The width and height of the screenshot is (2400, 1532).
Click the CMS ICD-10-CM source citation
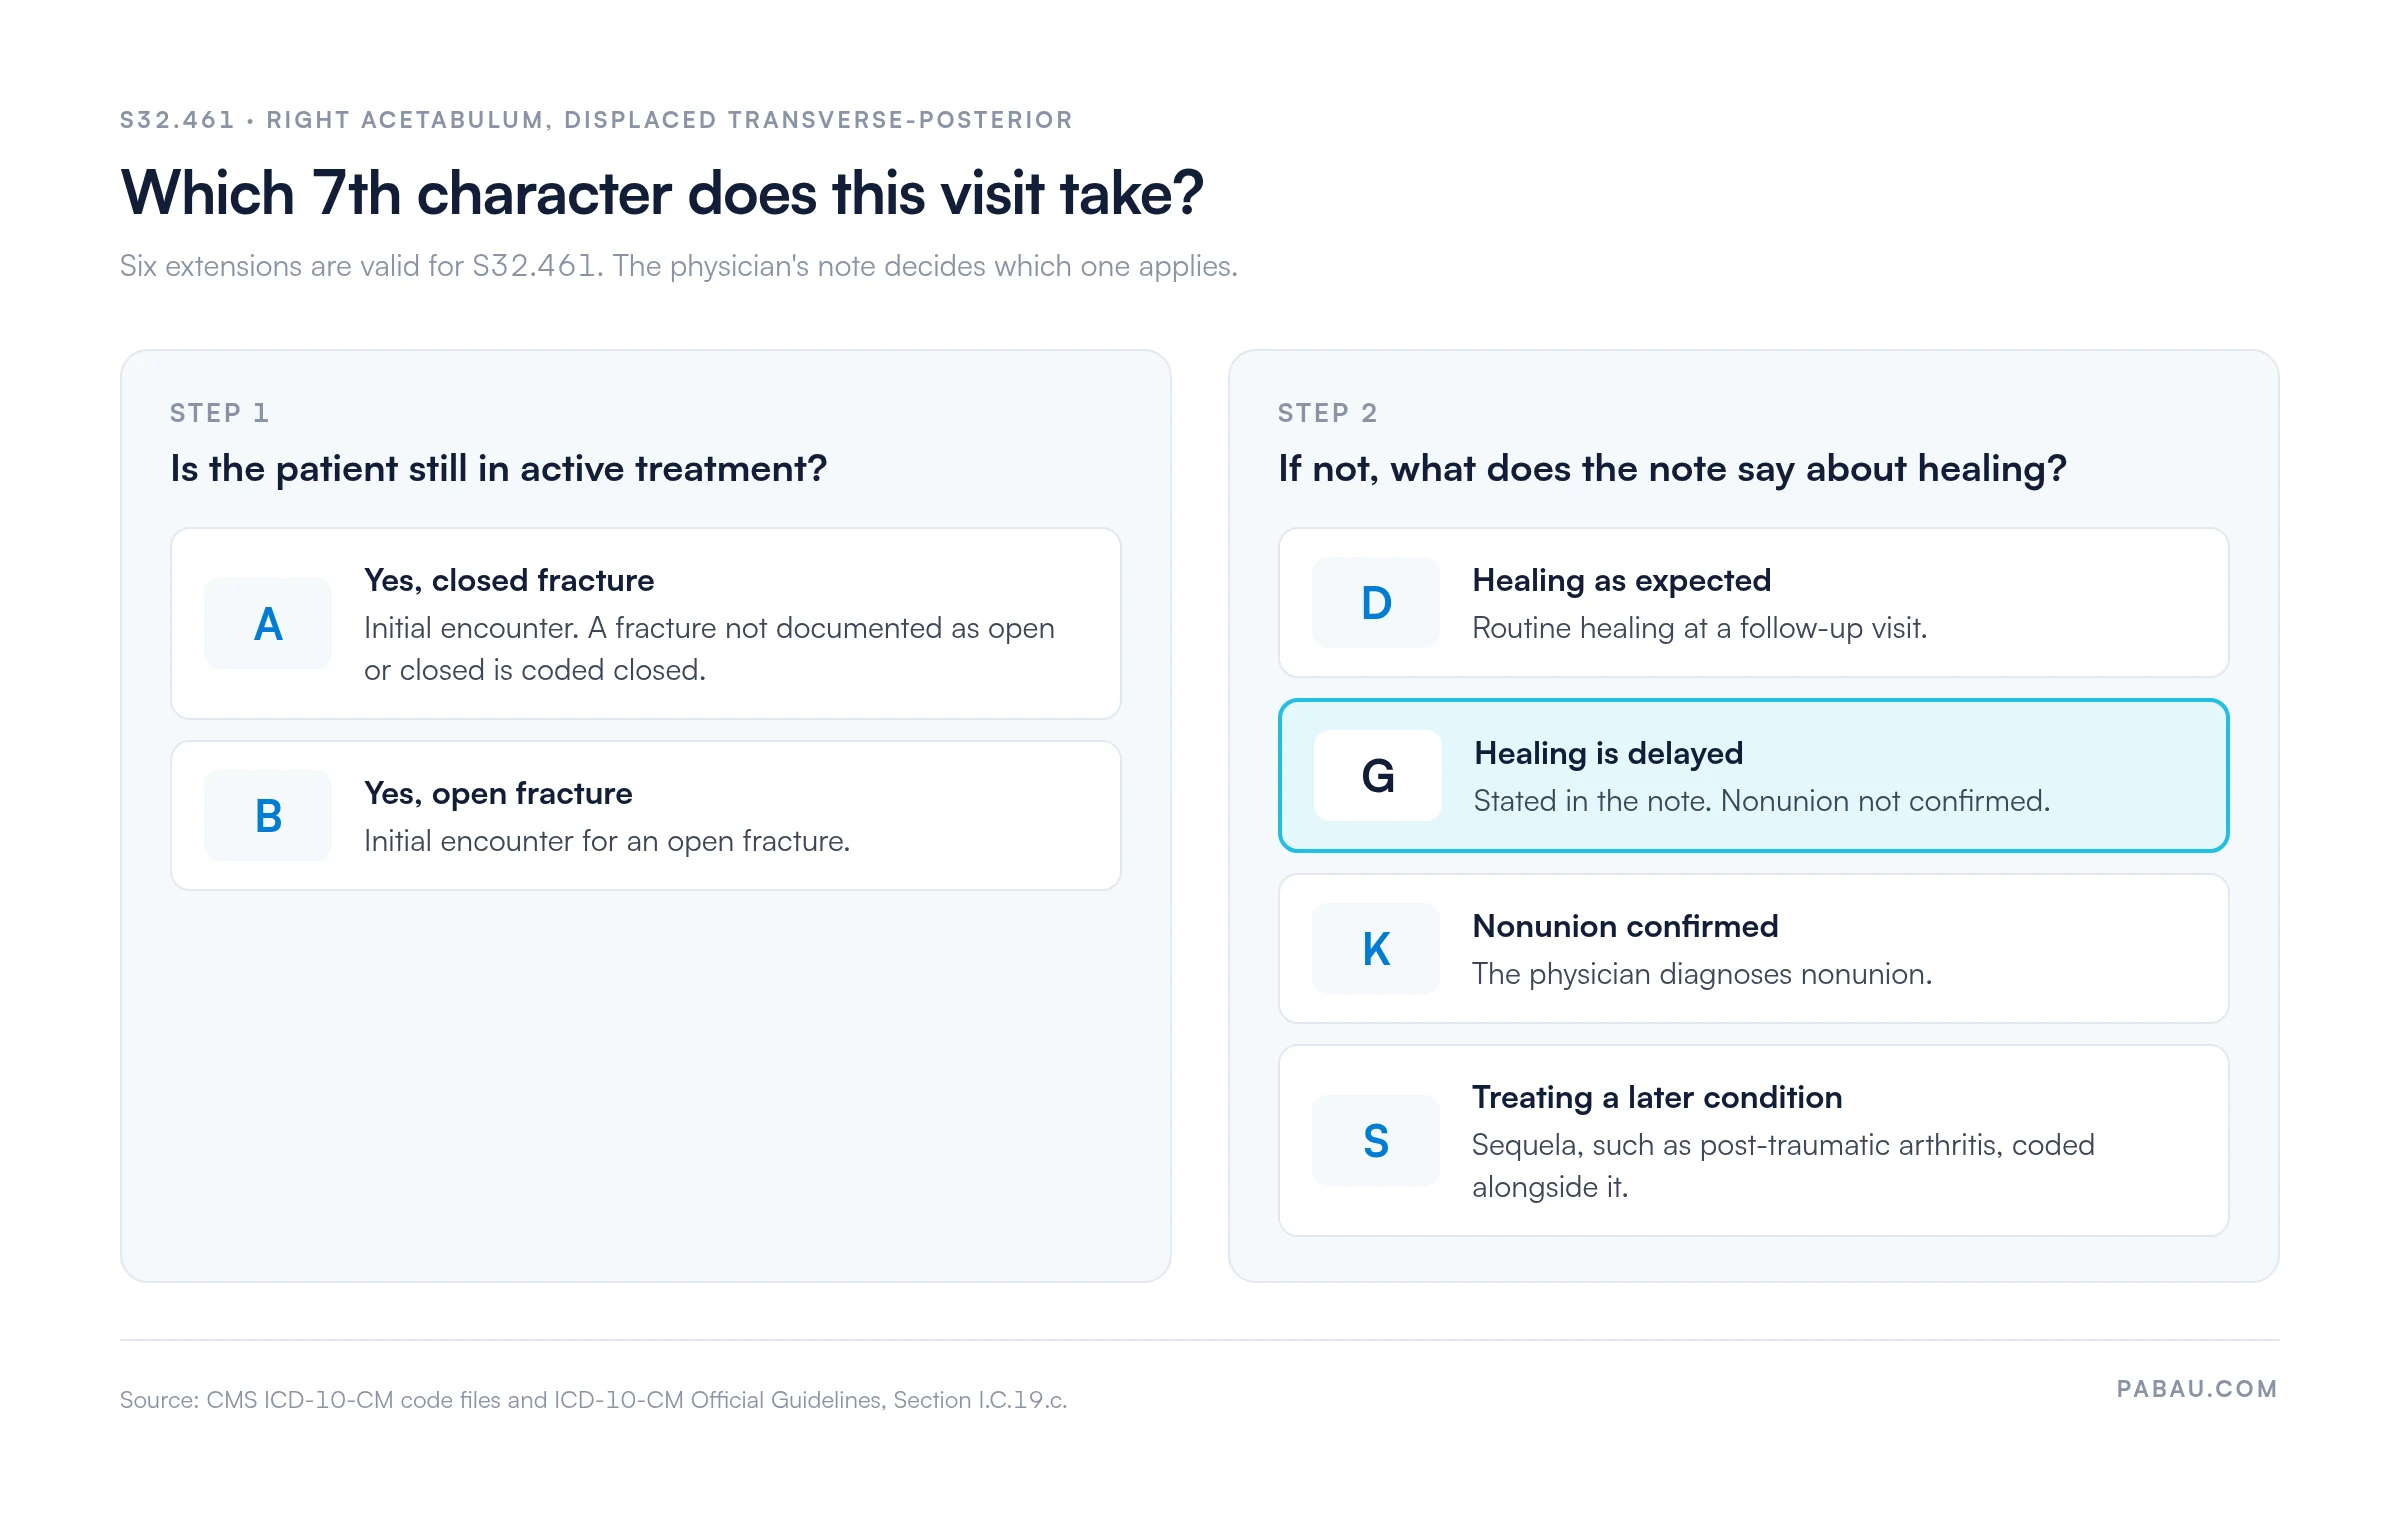point(594,1400)
